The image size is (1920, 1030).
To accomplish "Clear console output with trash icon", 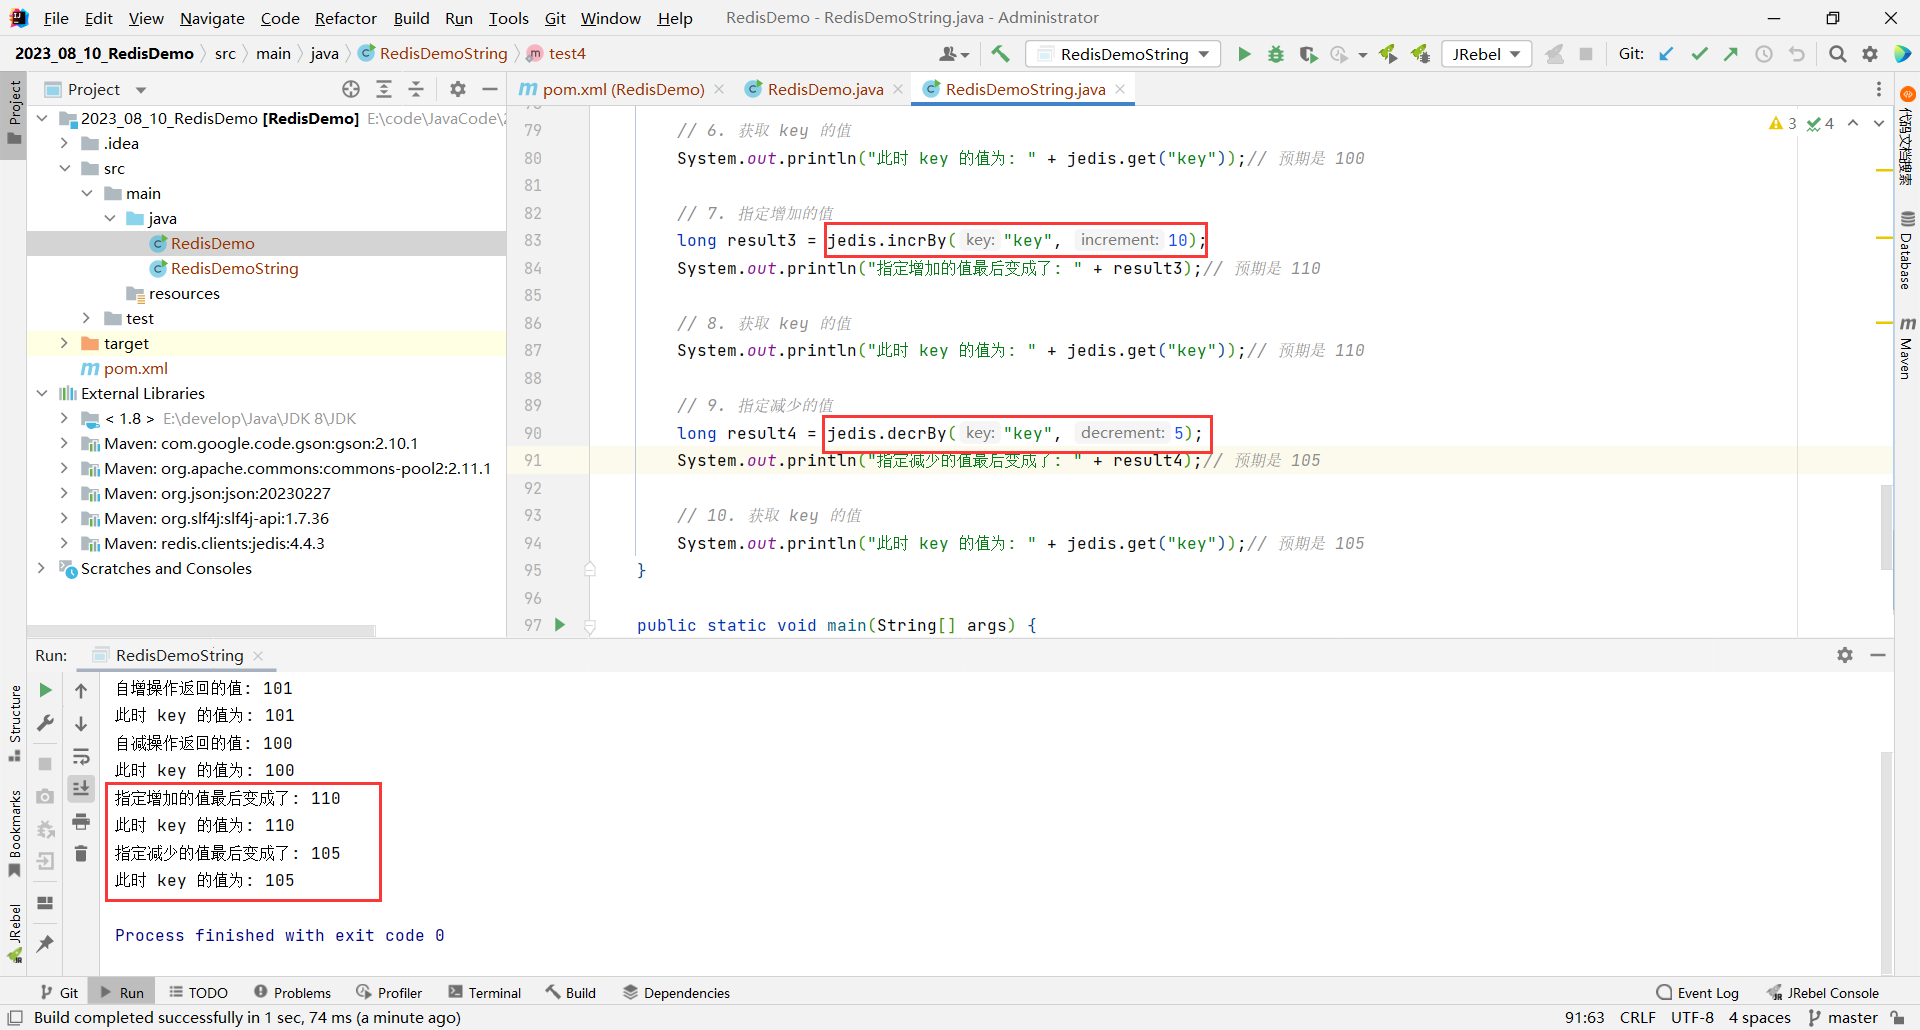I will [x=81, y=854].
